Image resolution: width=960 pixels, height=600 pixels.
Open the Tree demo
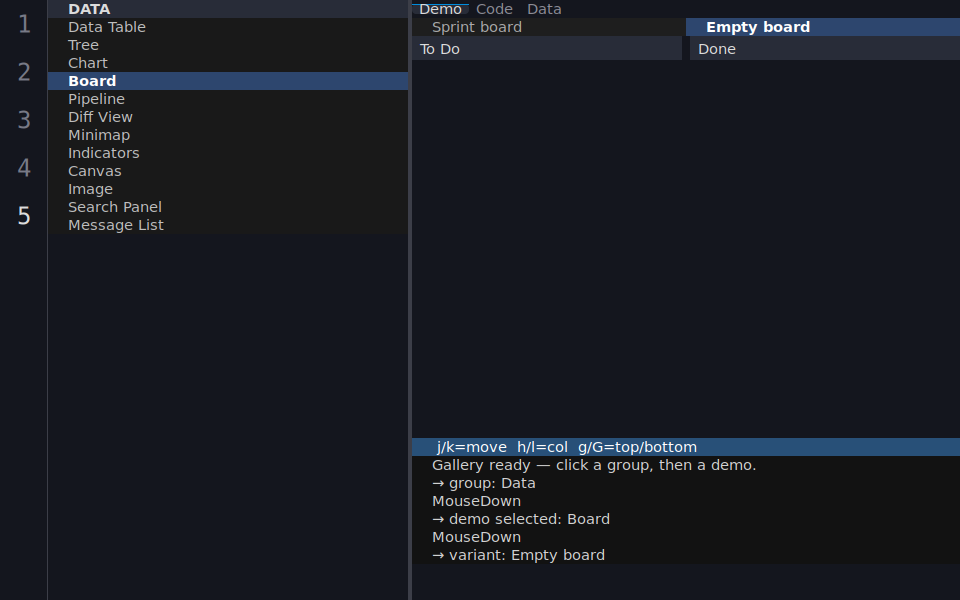point(228,45)
